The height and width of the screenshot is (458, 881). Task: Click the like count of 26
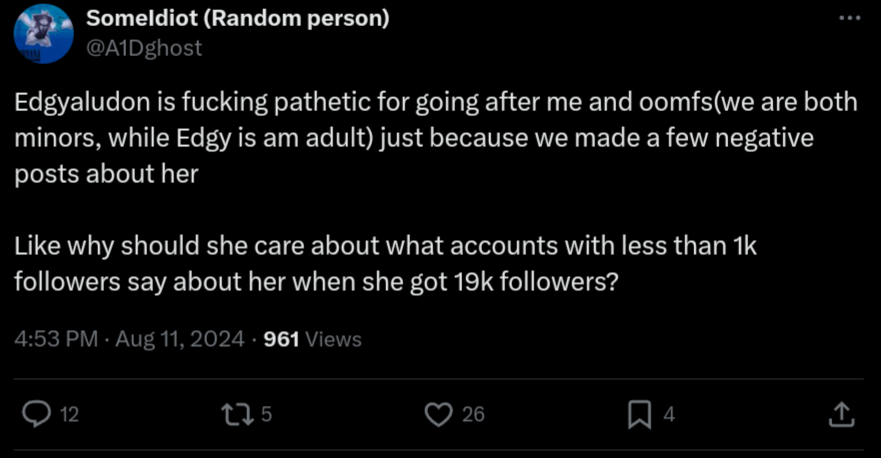point(474,414)
